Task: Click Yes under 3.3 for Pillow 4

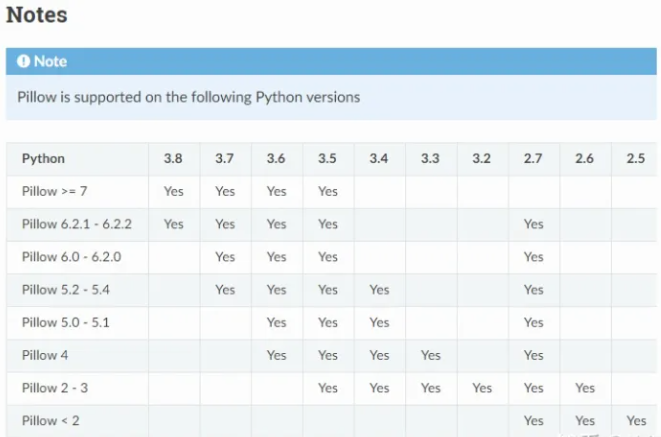Action: [430, 355]
